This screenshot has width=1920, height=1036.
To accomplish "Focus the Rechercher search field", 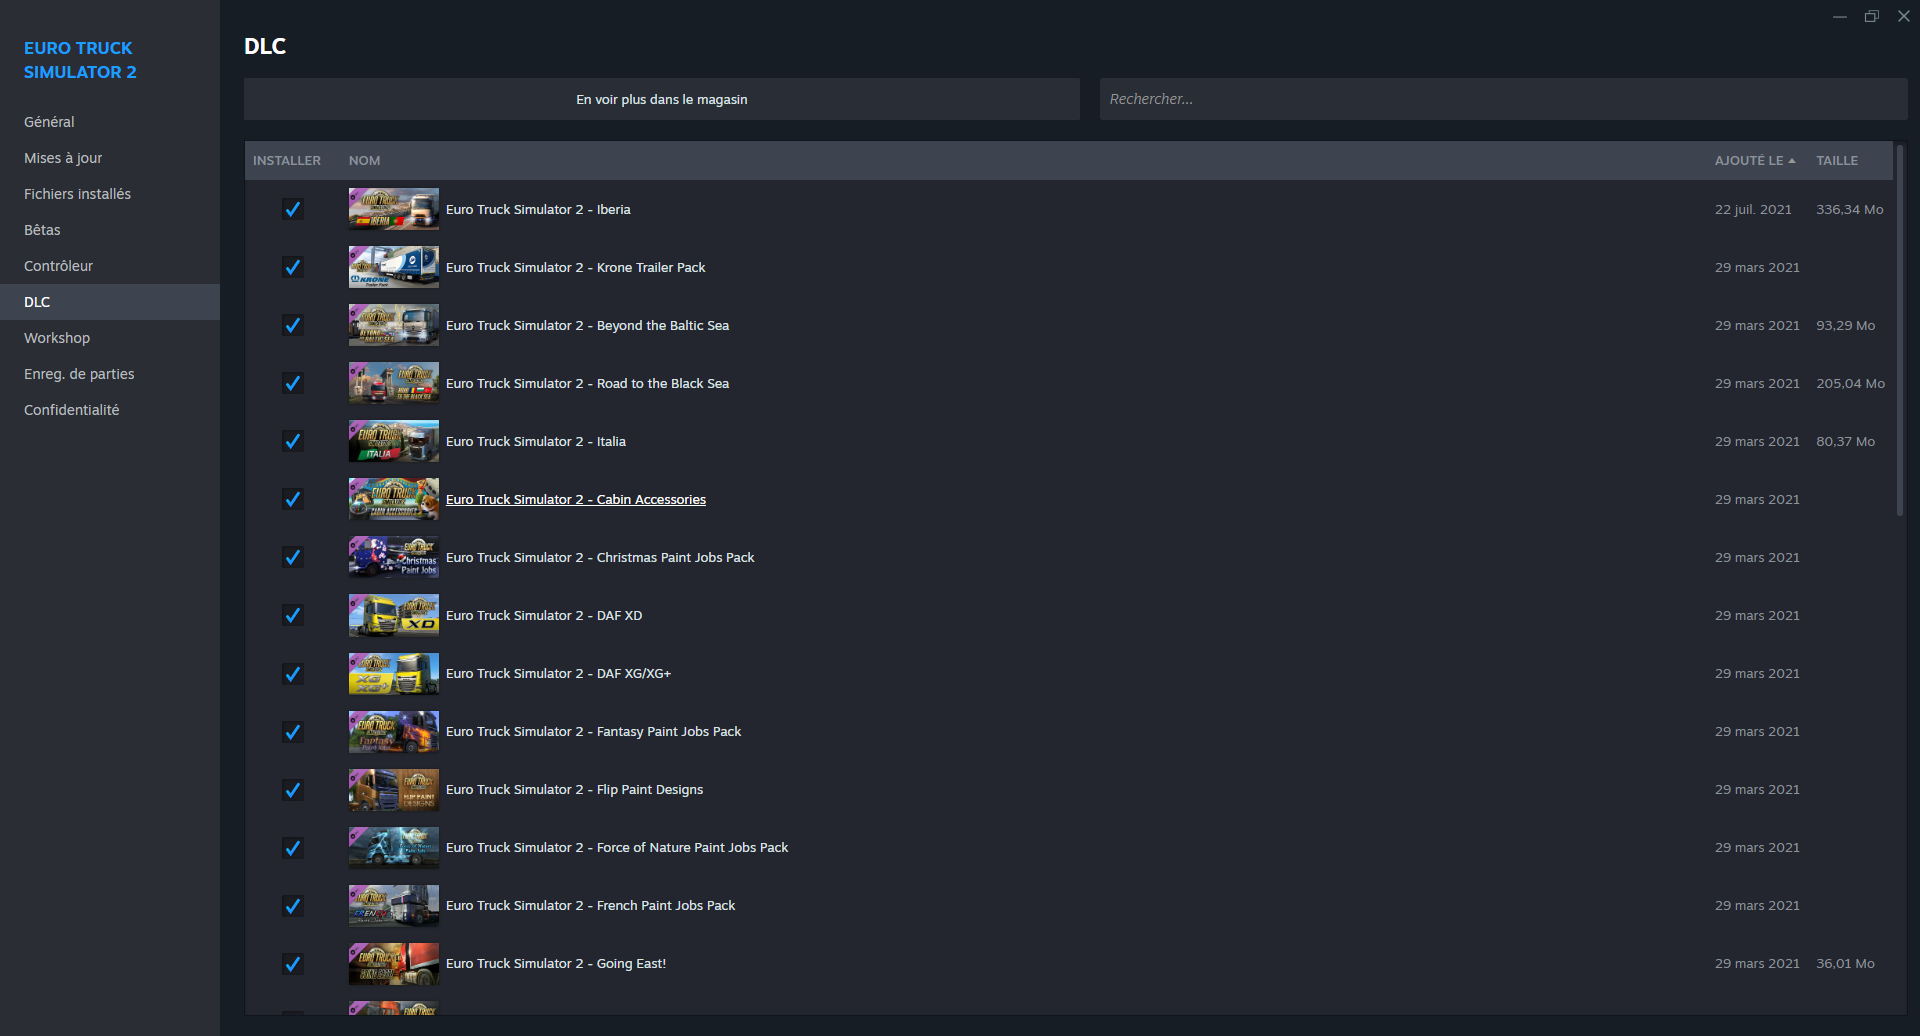I will 1502,99.
